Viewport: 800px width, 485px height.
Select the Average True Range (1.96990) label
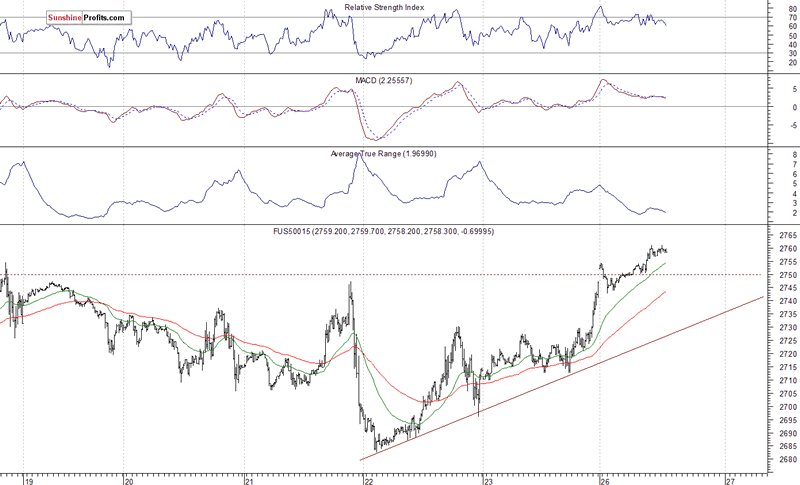387,154
